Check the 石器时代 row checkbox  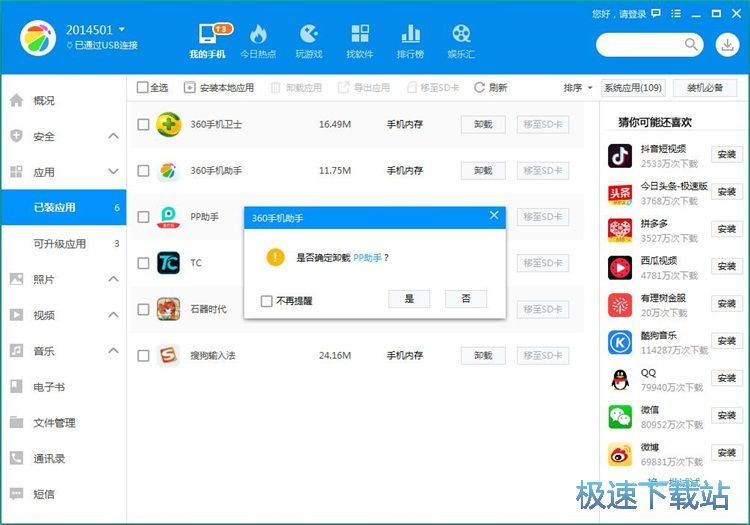click(x=143, y=309)
